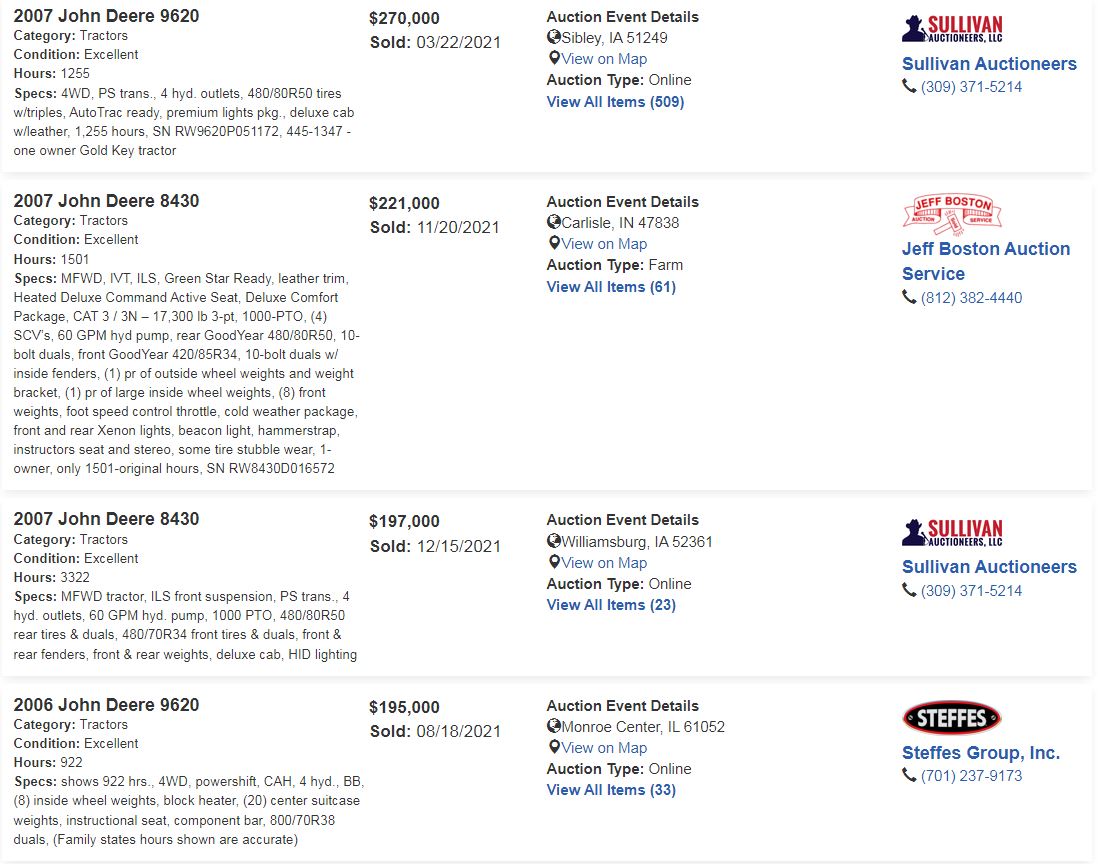This screenshot has height=864, width=1098.
Task: Click the phone icon next to (701) 237-9173
Action: pyautogui.click(x=909, y=775)
